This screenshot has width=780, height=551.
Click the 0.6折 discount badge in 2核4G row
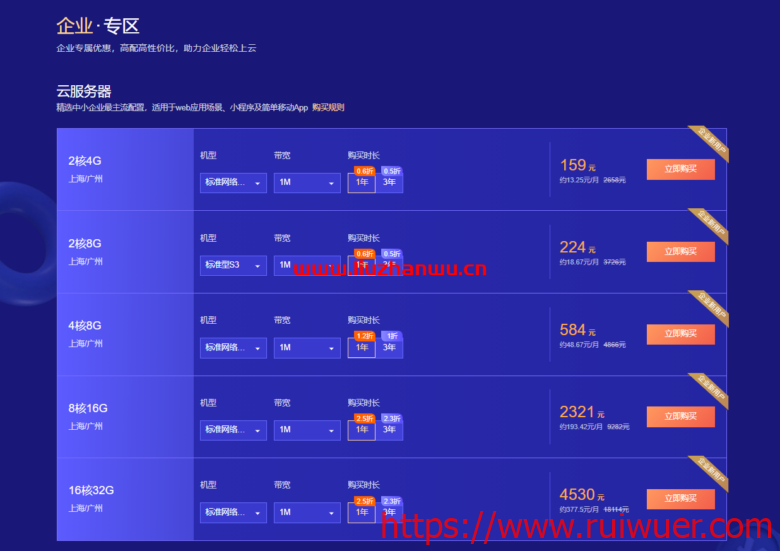365,171
